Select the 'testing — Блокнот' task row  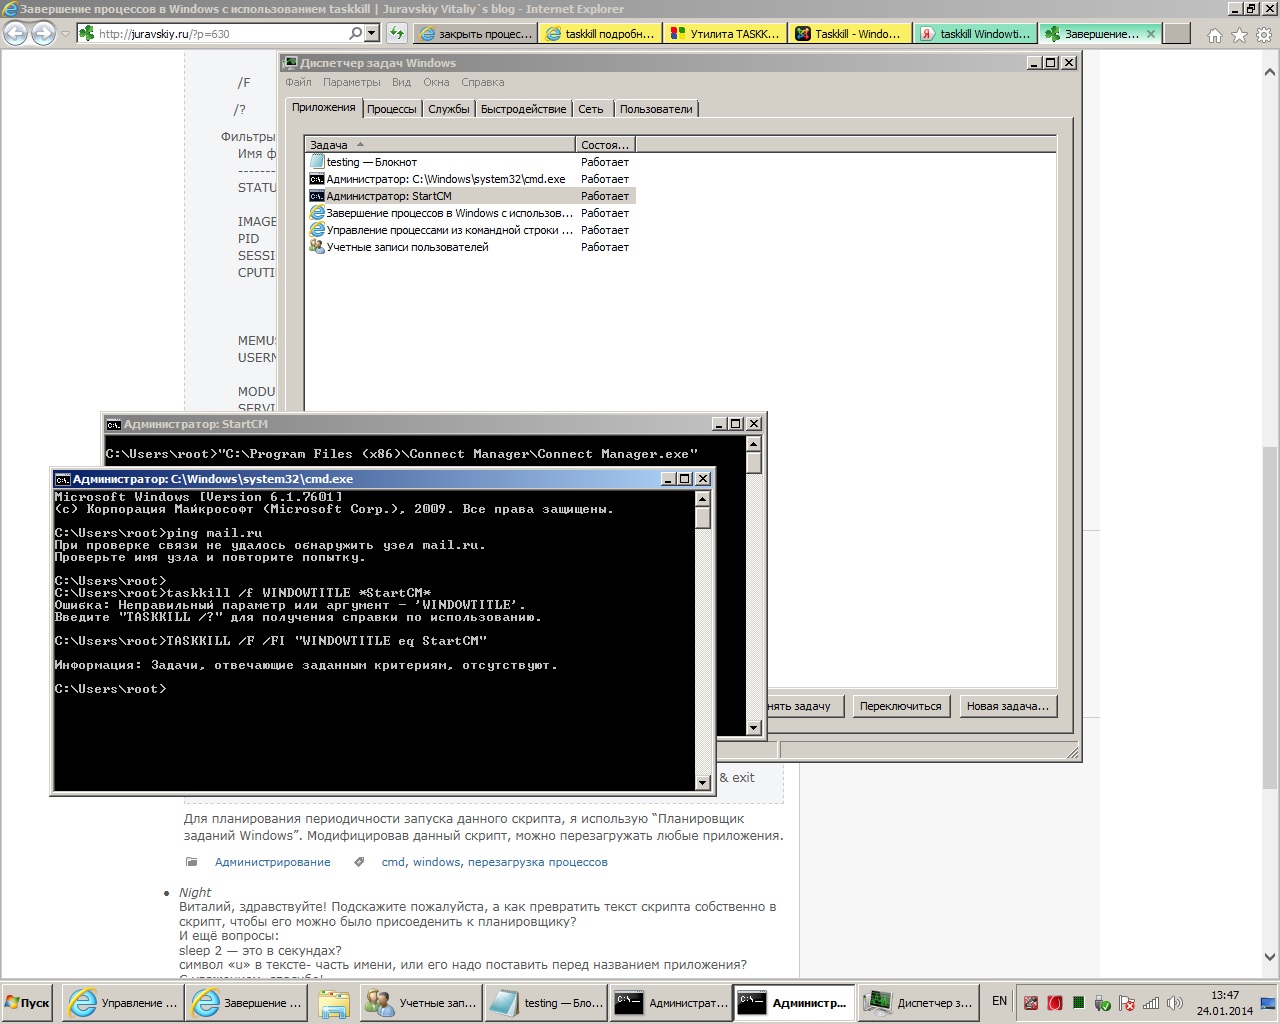click(x=470, y=162)
